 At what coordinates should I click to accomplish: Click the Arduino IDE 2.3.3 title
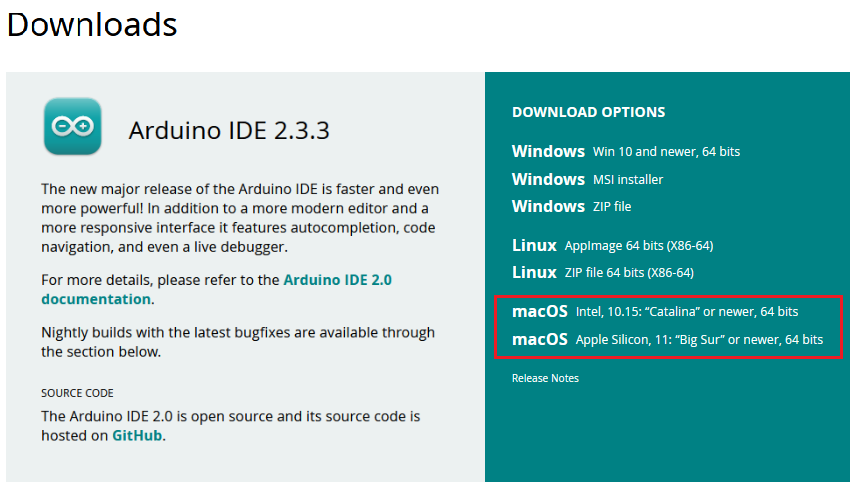[x=229, y=131]
